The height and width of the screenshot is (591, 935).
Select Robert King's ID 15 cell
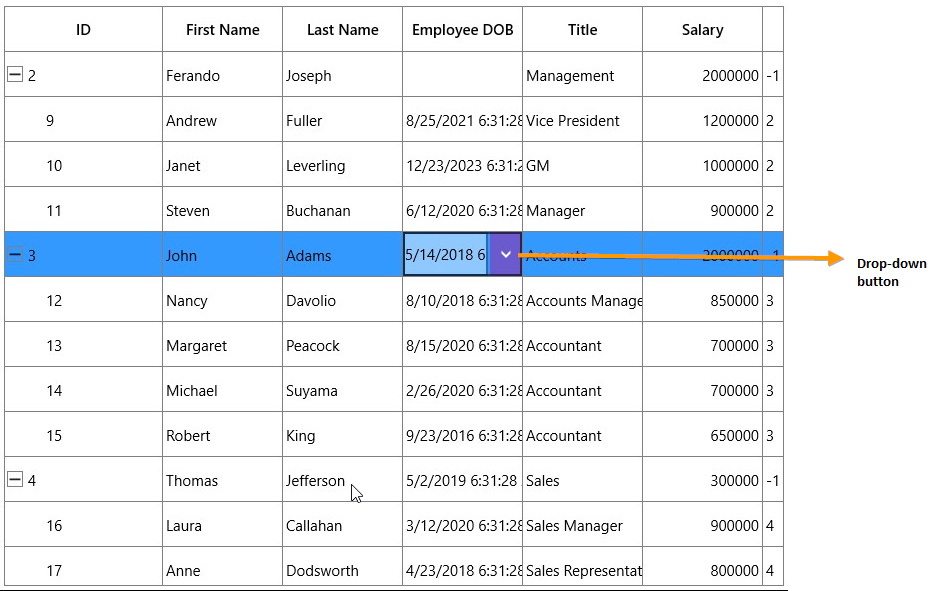click(83, 435)
